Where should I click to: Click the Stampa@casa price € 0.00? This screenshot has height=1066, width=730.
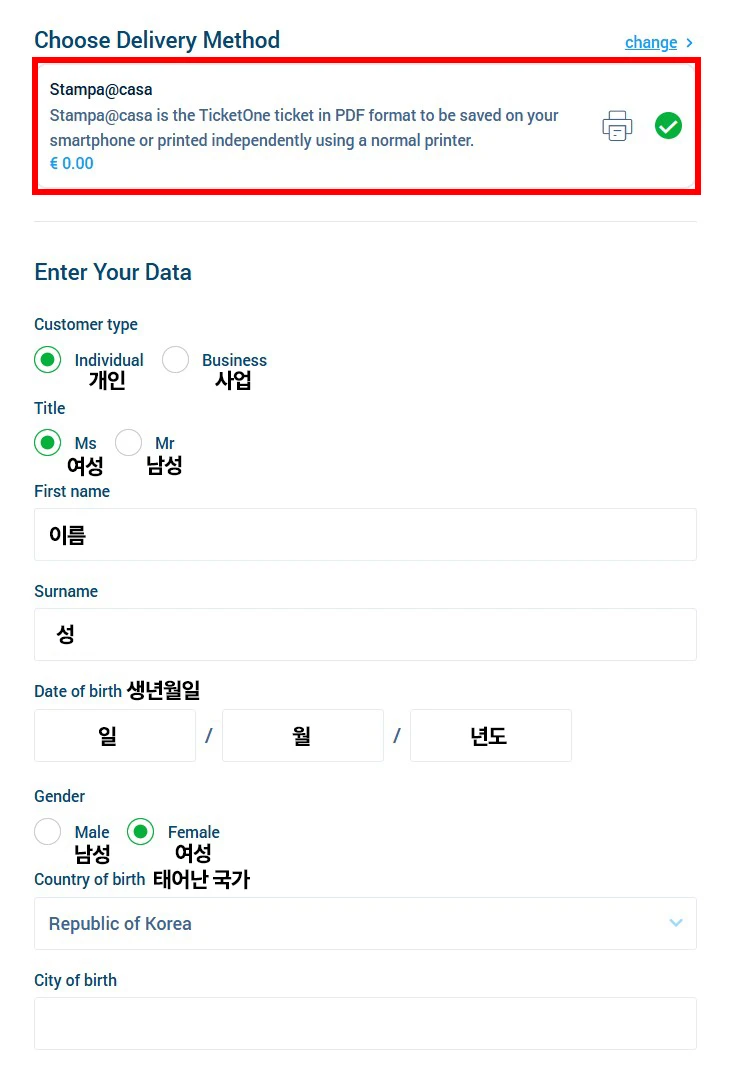click(72, 164)
